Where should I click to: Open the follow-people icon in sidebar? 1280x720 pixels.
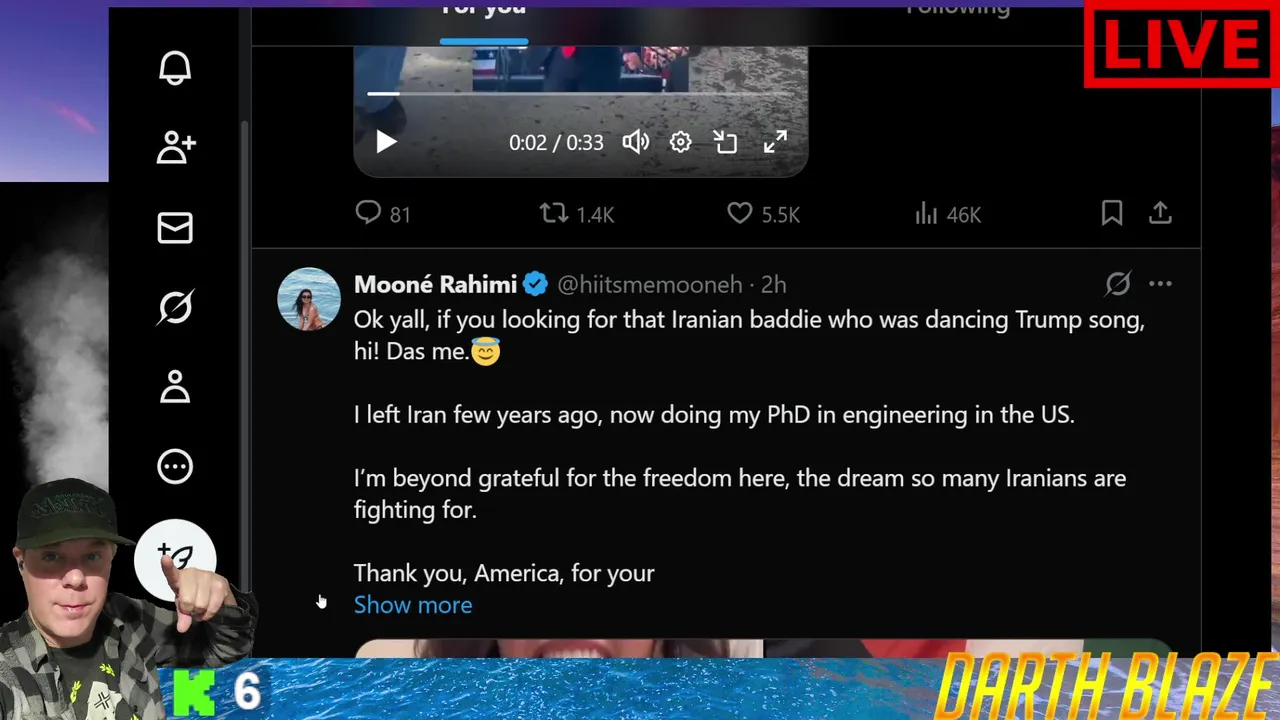[x=175, y=148]
